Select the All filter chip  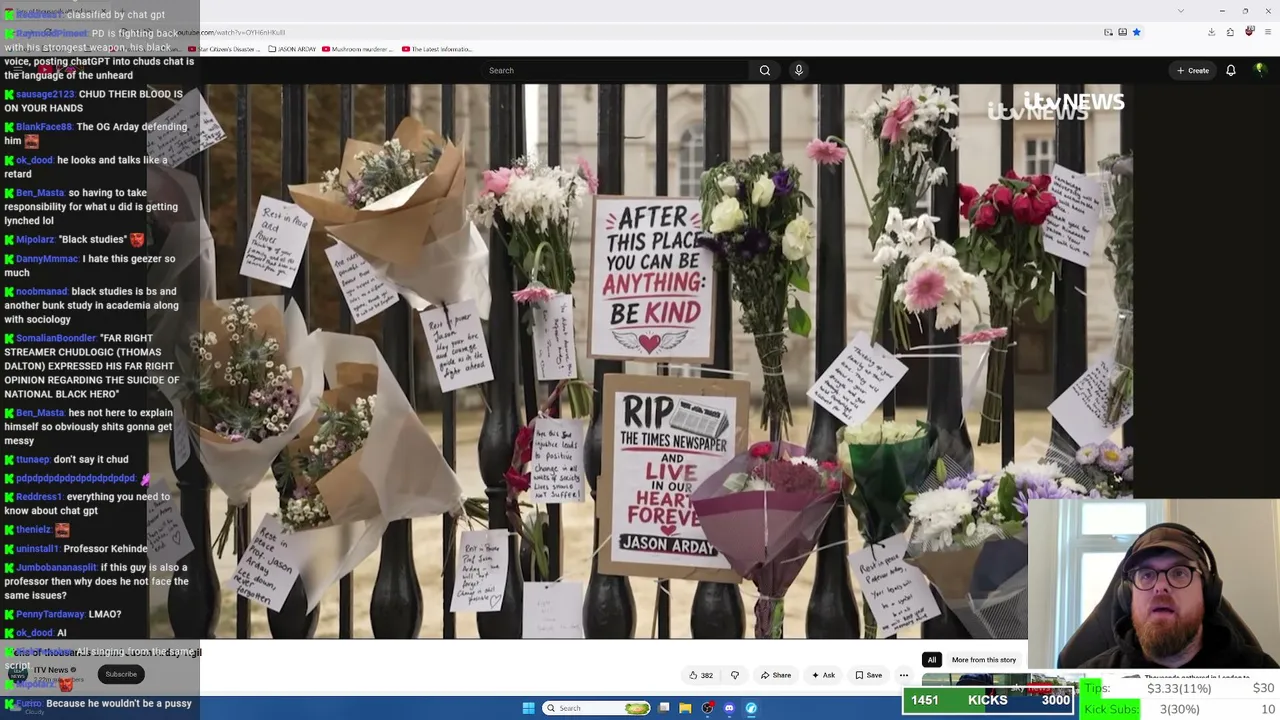coord(932,660)
